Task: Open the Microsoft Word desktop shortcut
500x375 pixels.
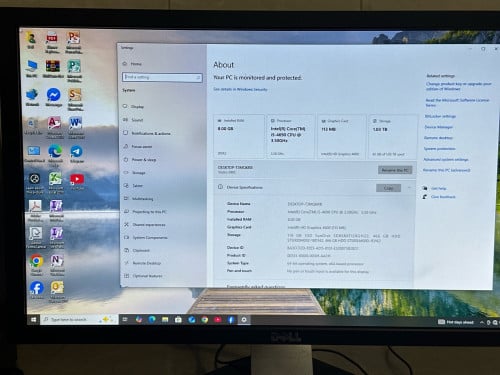Action: pos(76,127)
